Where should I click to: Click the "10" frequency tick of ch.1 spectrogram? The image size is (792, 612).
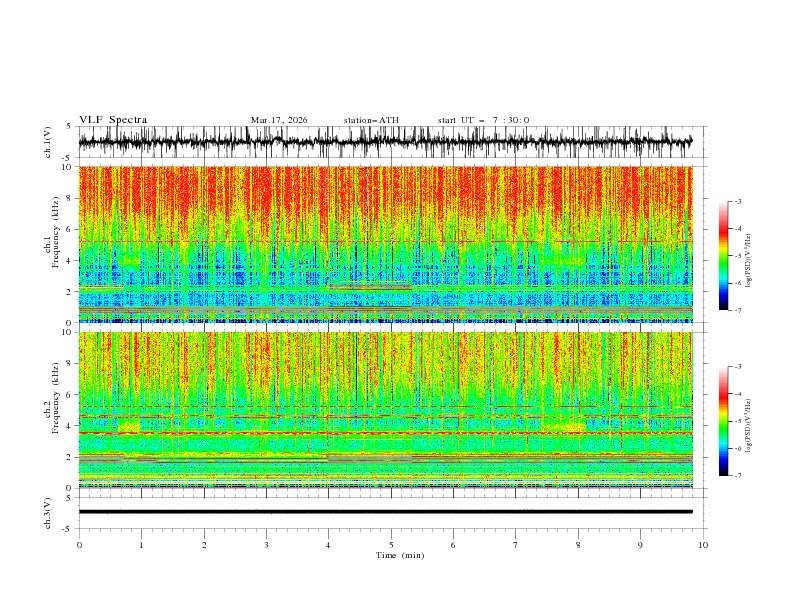pyautogui.click(x=68, y=167)
